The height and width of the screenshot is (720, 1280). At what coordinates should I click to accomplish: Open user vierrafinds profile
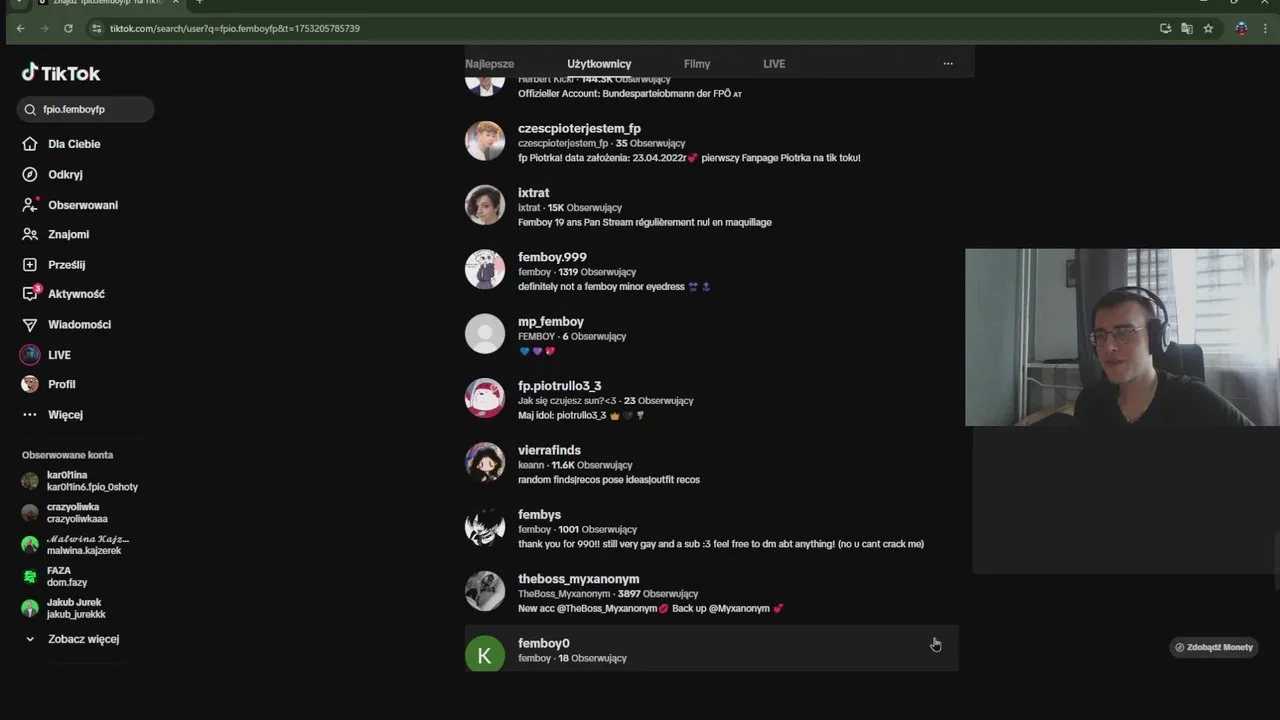click(711, 463)
